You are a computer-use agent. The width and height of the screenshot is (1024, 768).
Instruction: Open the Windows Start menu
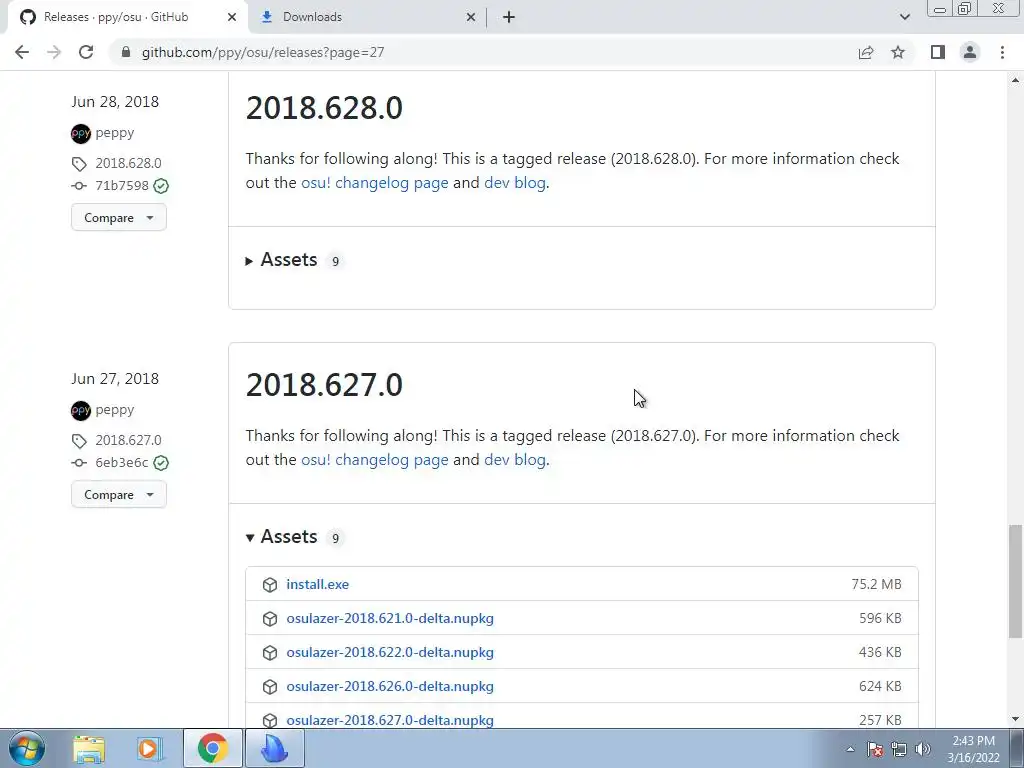pyautogui.click(x=27, y=748)
